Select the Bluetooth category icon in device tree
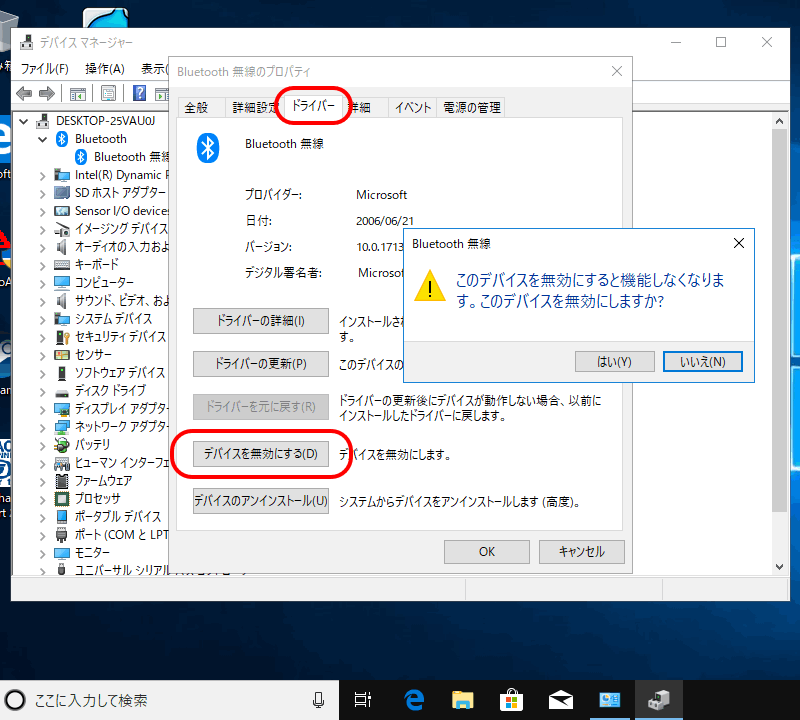800x720 pixels. point(62,139)
